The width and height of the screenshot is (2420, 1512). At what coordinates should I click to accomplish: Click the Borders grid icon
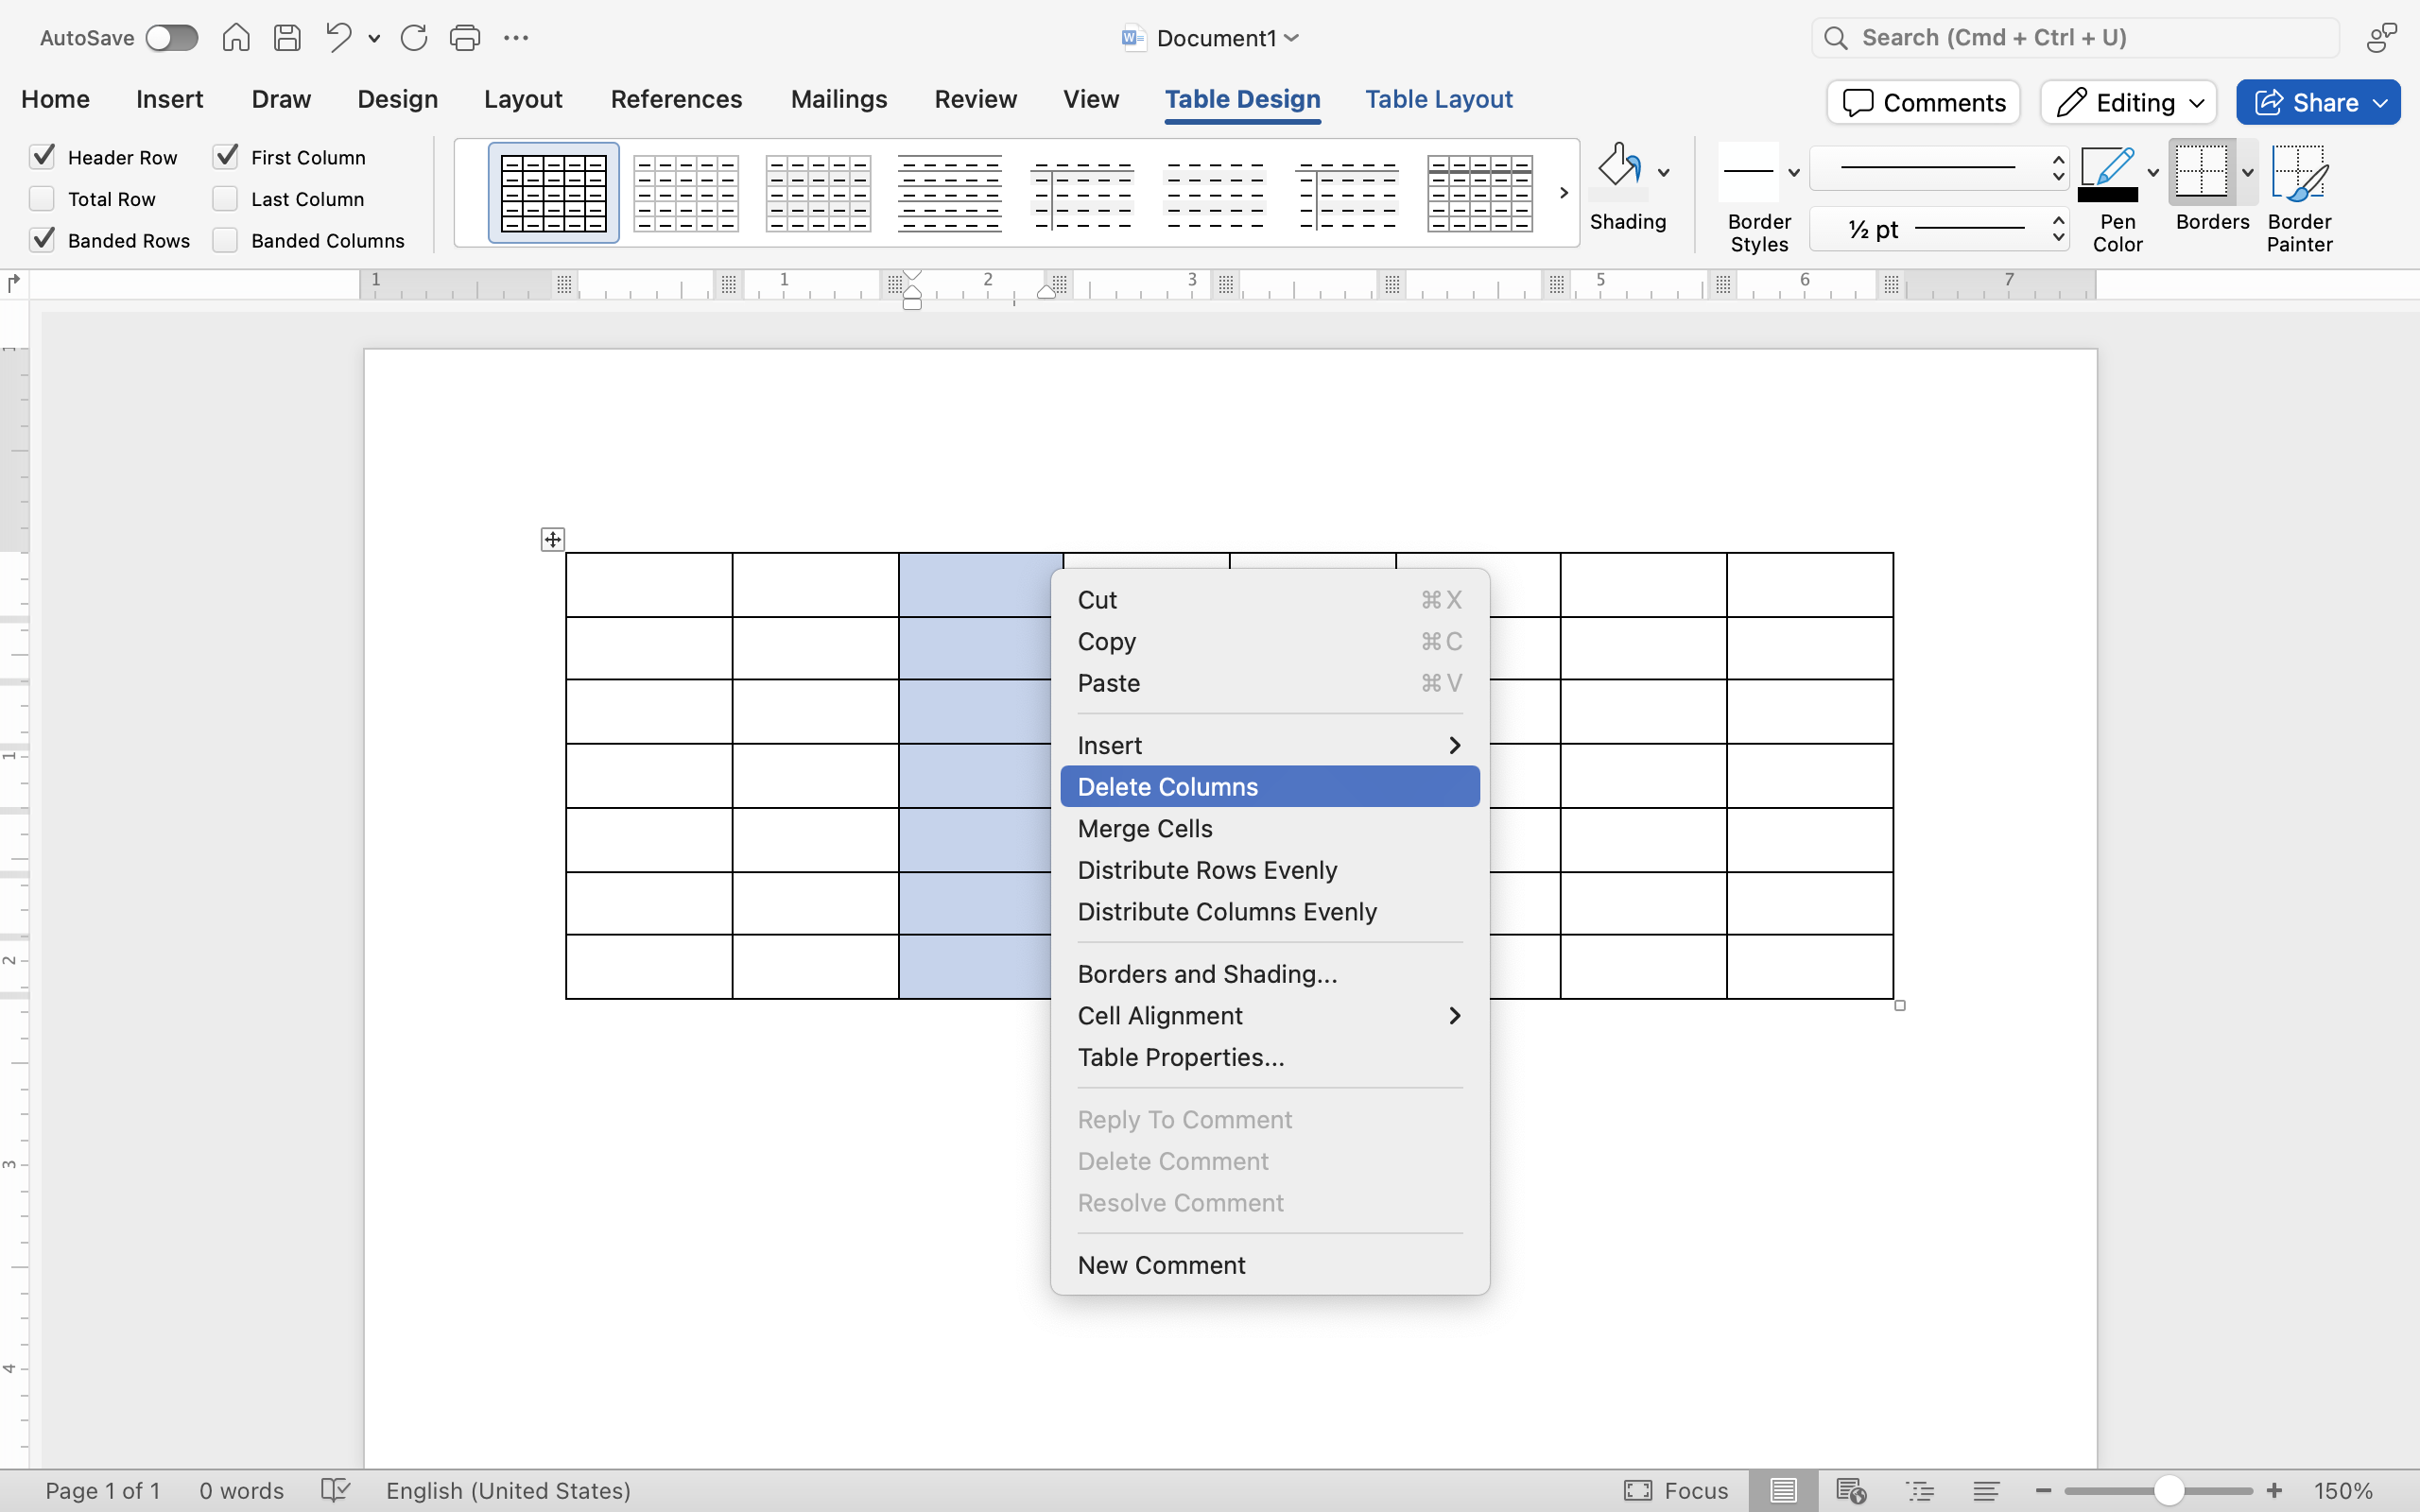pyautogui.click(x=2201, y=172)
